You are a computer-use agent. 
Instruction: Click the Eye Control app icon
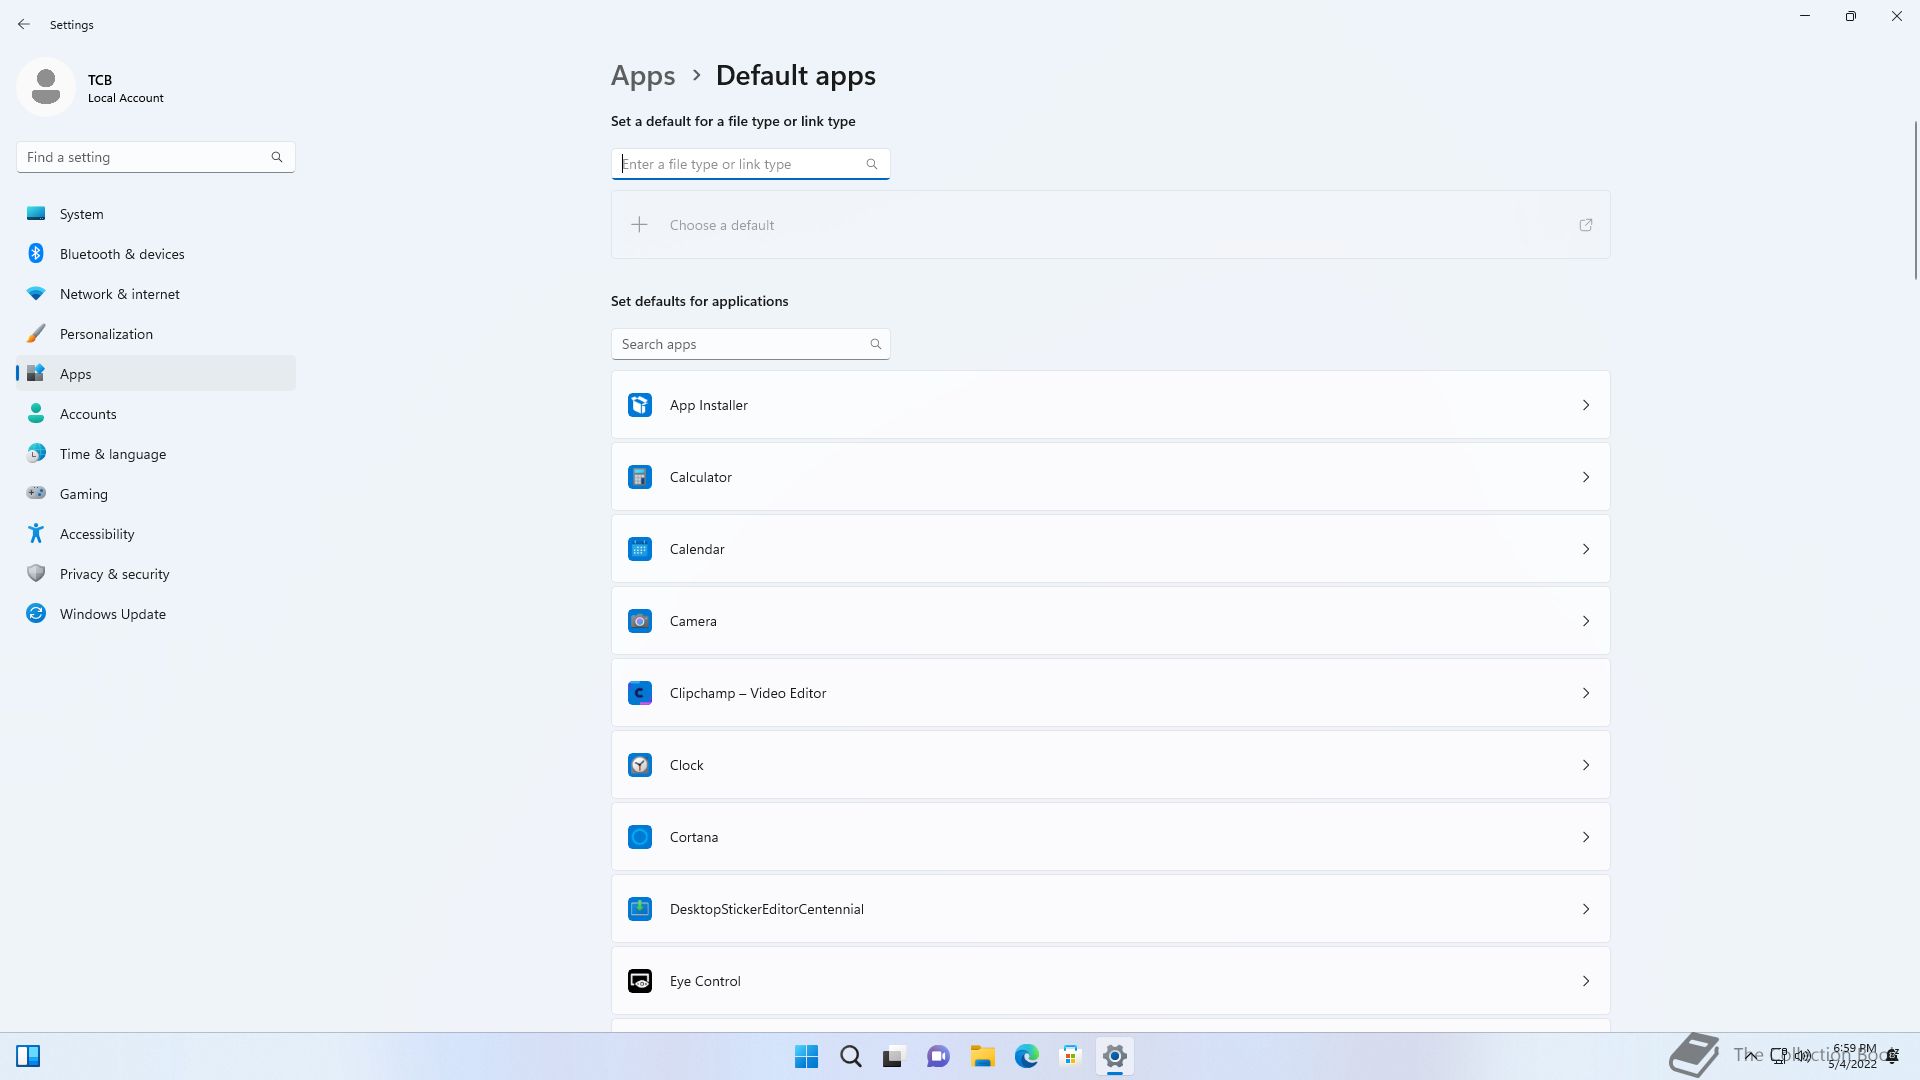tap(640, 981)
